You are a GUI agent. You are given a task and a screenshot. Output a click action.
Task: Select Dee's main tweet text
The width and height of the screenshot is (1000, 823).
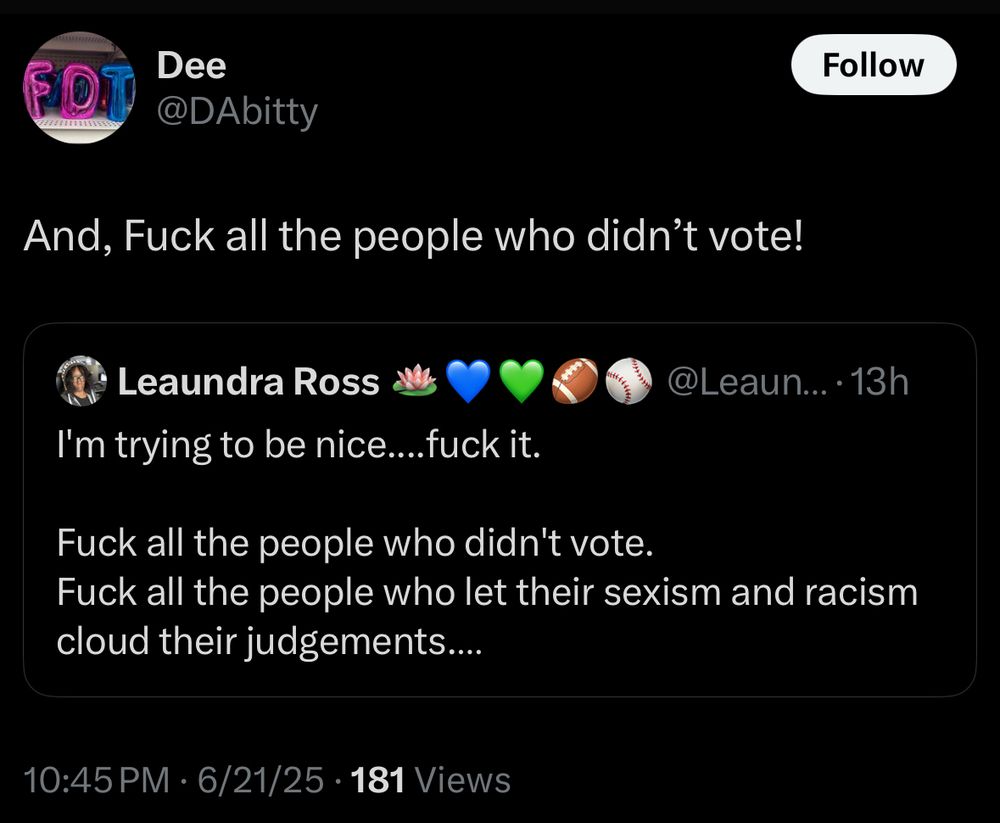[413, 238]
